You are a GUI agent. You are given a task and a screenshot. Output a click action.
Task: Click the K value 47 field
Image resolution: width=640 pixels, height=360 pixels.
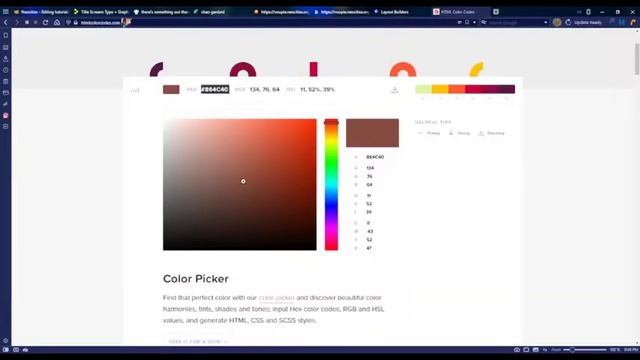tap(369, 248)
